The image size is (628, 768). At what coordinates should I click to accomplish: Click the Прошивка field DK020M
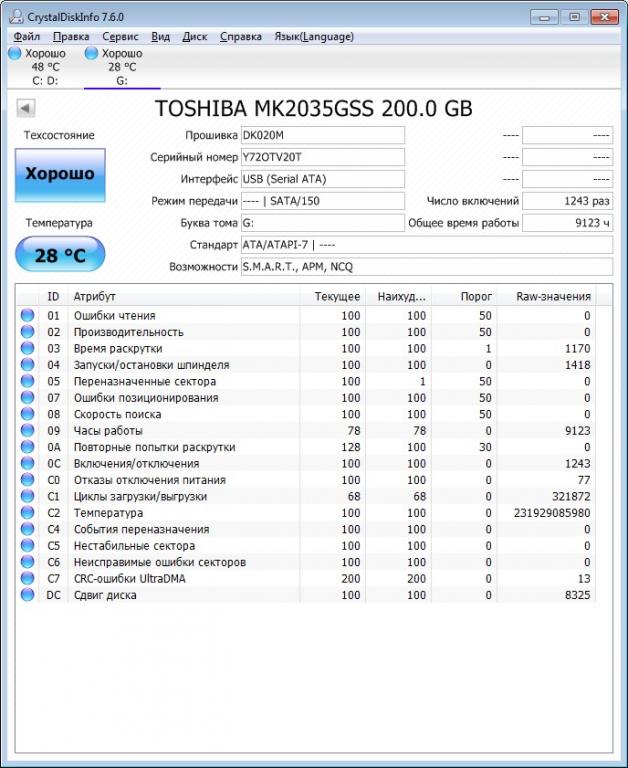click(323, 135)
